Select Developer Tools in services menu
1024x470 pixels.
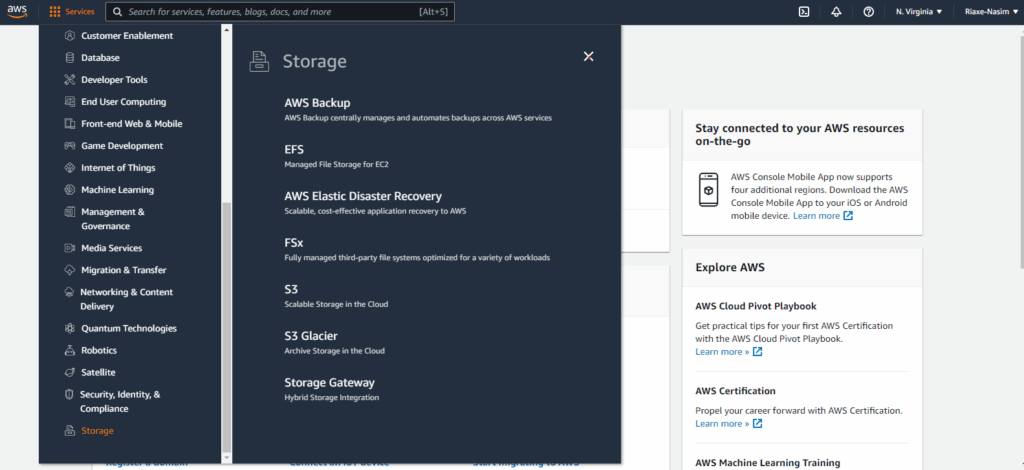coord(114,80)
